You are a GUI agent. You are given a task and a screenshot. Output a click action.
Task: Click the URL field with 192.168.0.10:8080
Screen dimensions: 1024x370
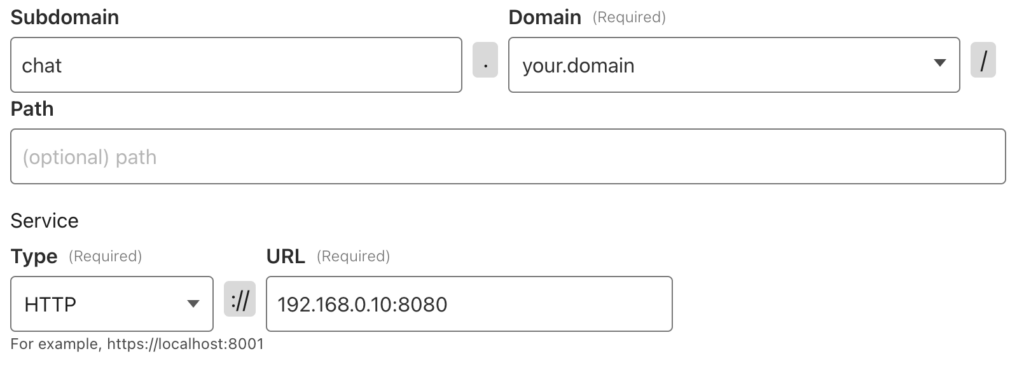pyautogui.click(x=469, y=303)
